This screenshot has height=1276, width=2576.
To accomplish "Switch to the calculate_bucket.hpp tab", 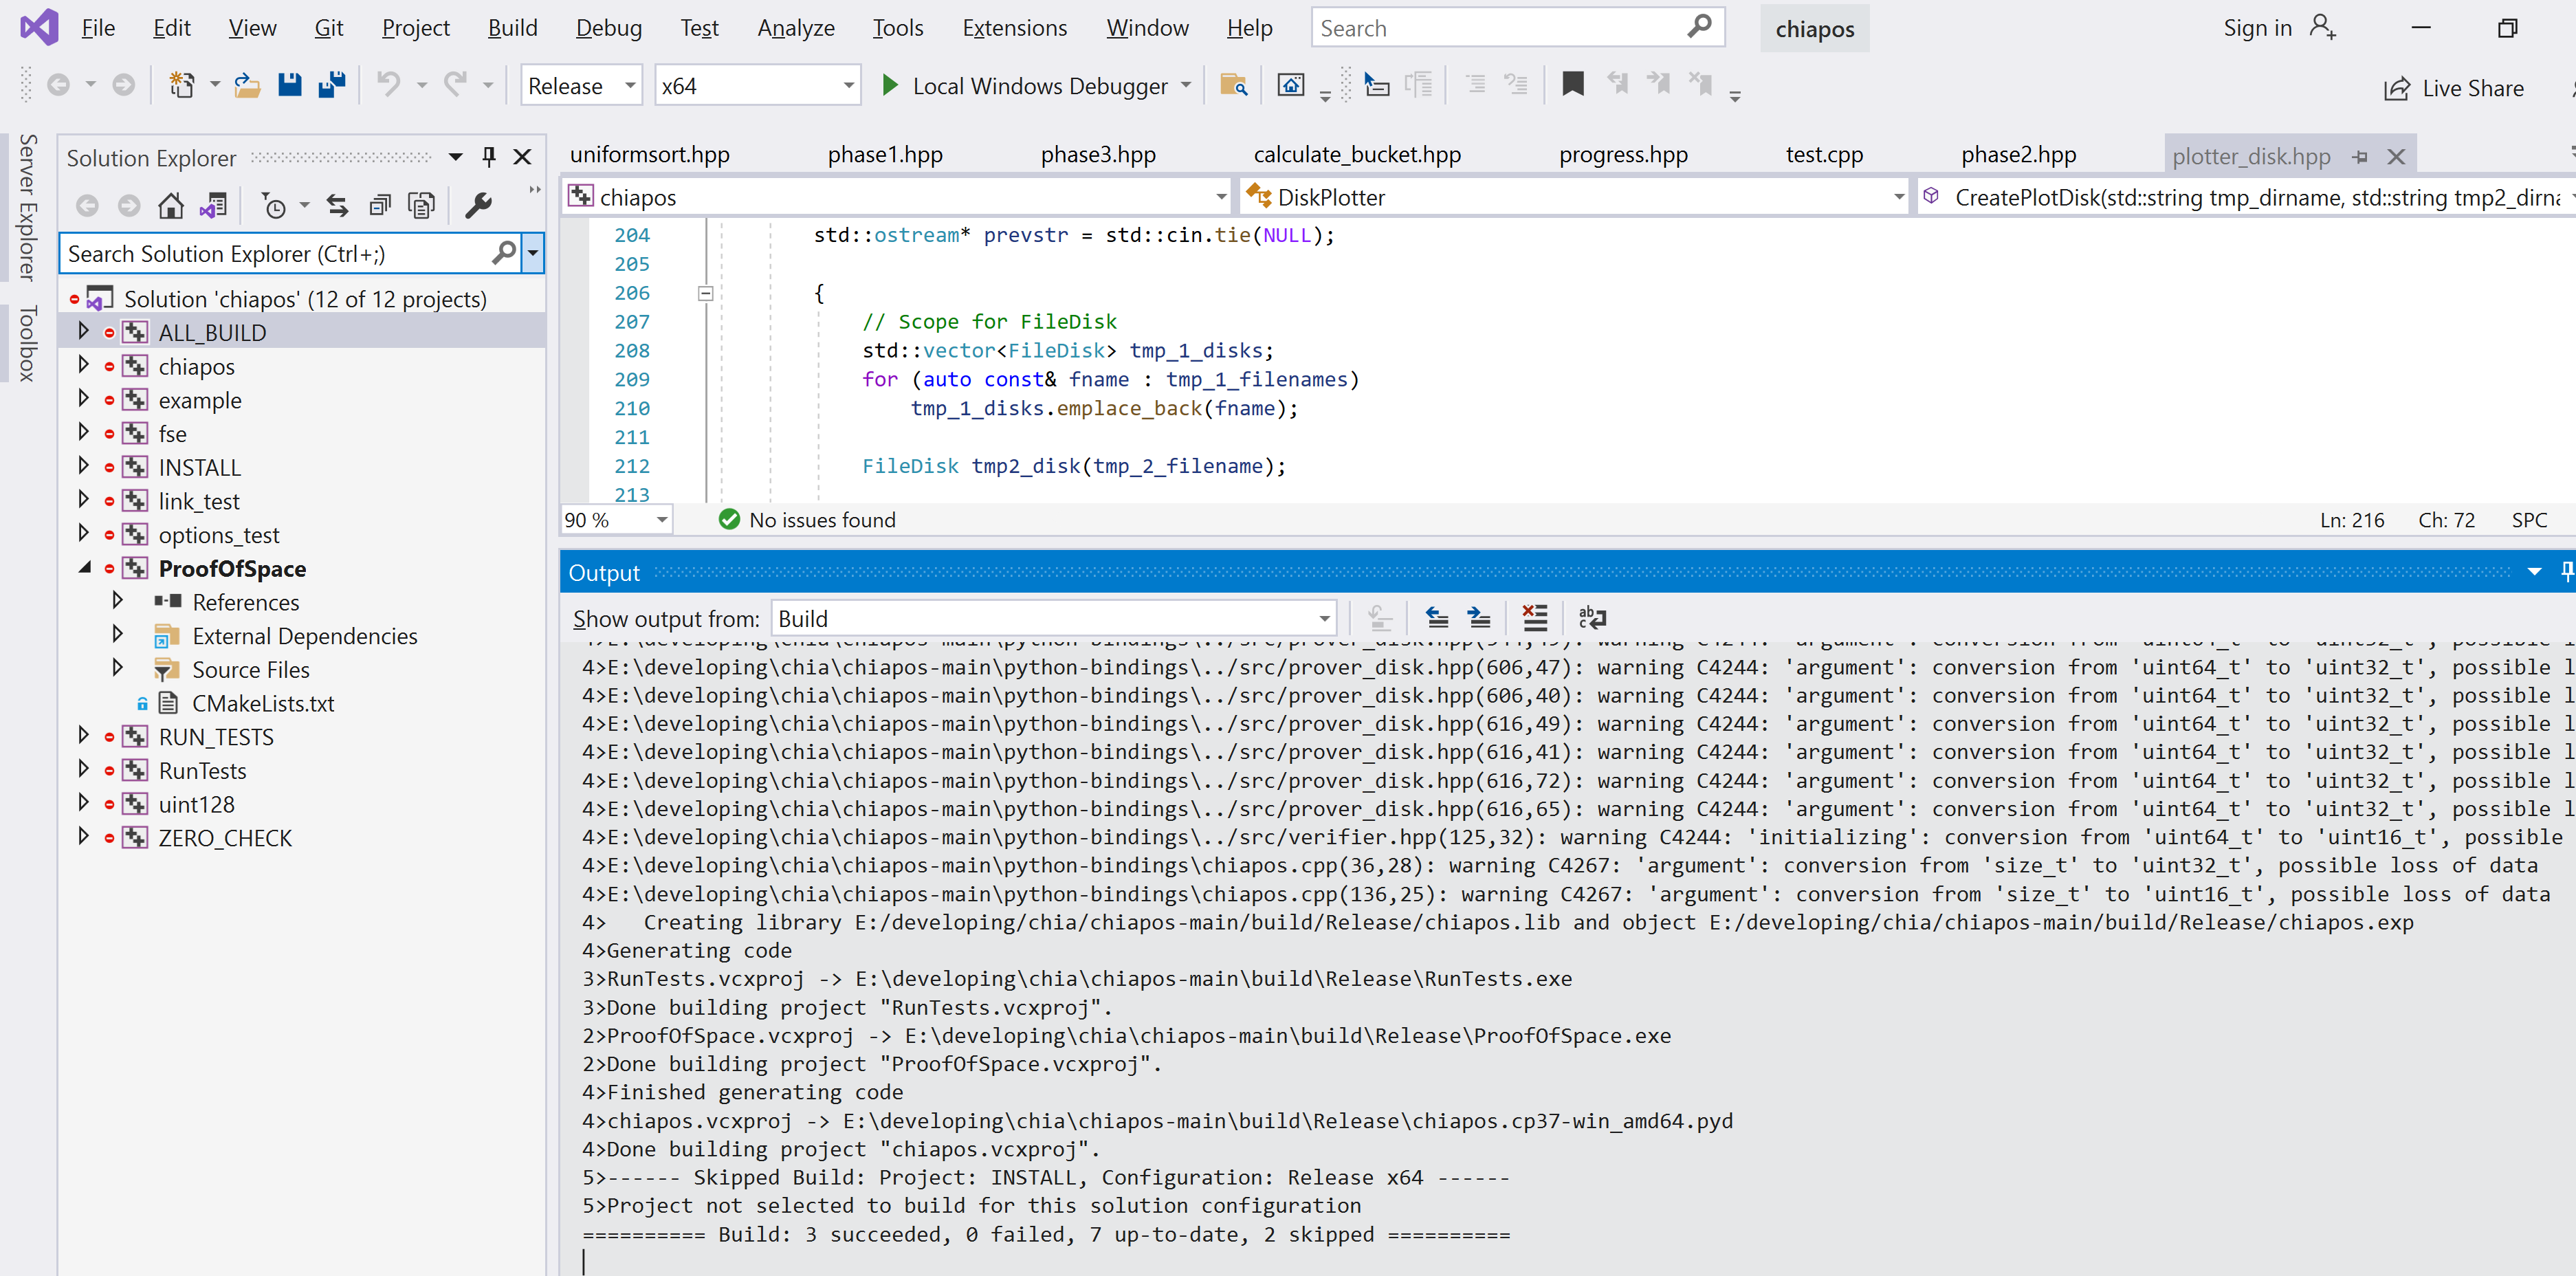I will pos(1357,155).
